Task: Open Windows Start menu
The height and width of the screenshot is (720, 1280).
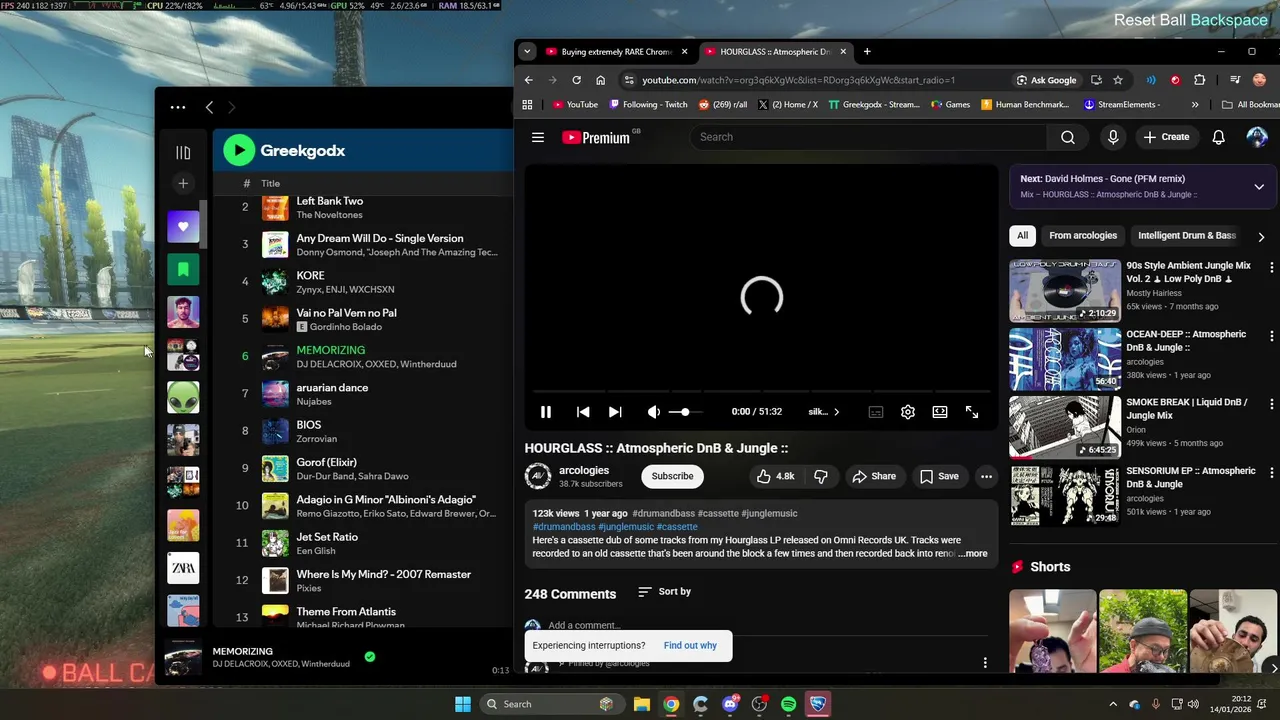Action: 463,704
